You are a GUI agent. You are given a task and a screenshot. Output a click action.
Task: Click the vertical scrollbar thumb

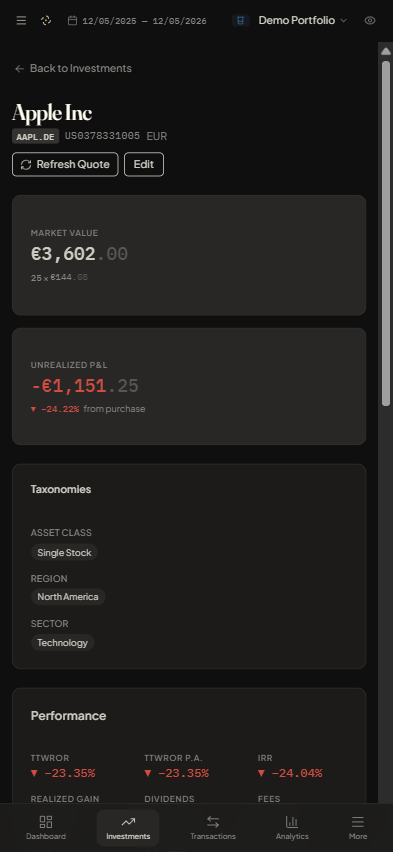pyautogui.click(x=386, y=234)
